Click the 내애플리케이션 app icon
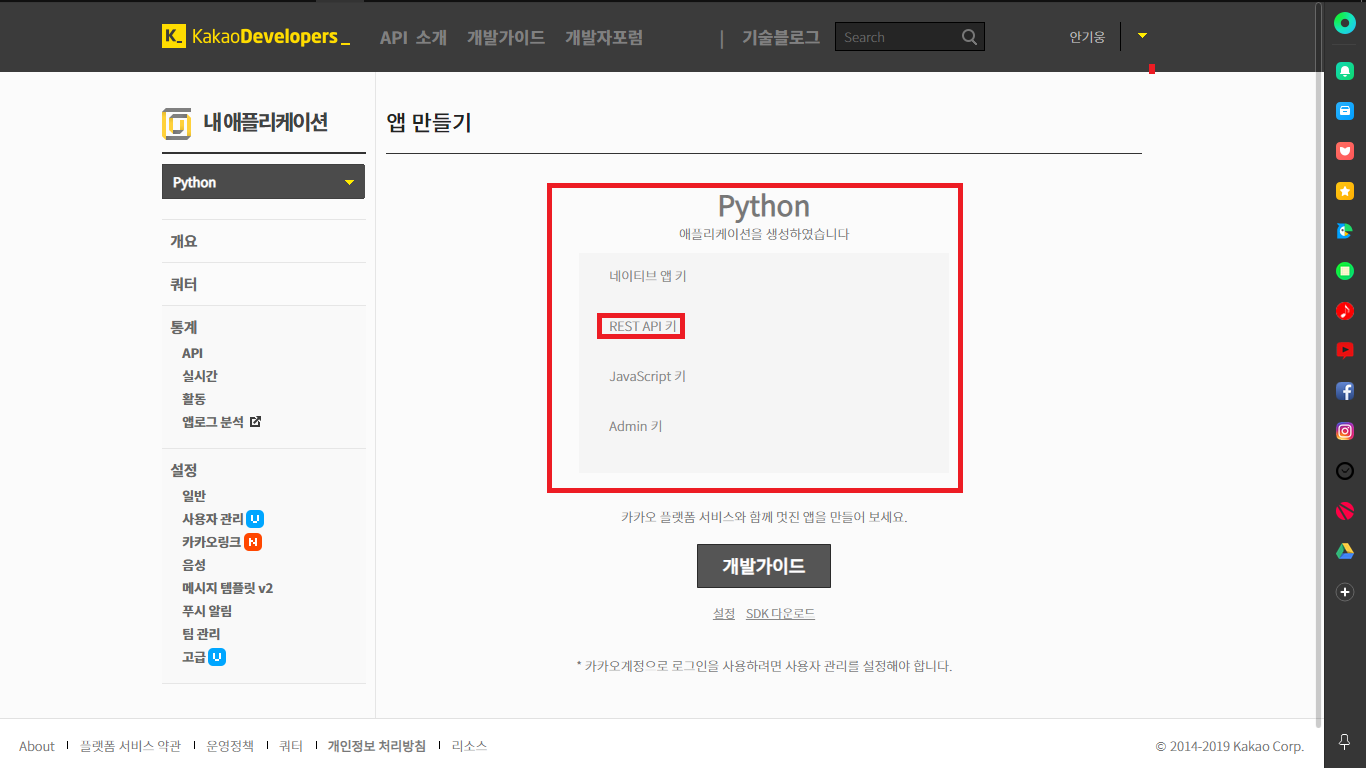This screenshot has width=1366, height=768. coord(176,123)
